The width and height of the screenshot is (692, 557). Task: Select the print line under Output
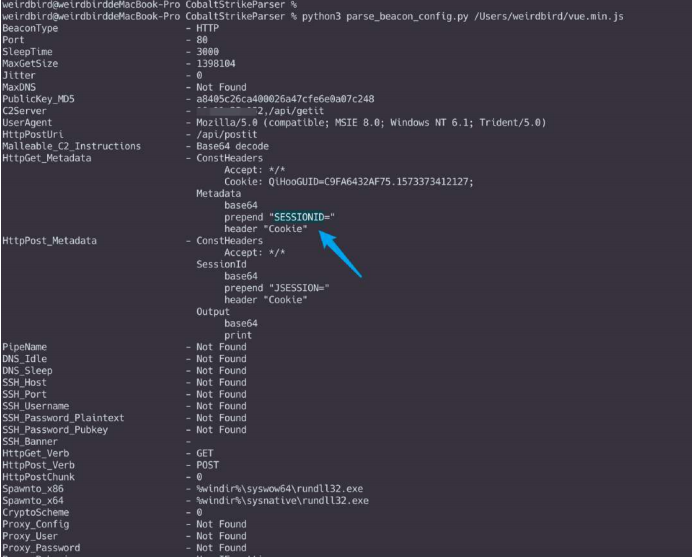pyautogui.click(x=238, y=335)
